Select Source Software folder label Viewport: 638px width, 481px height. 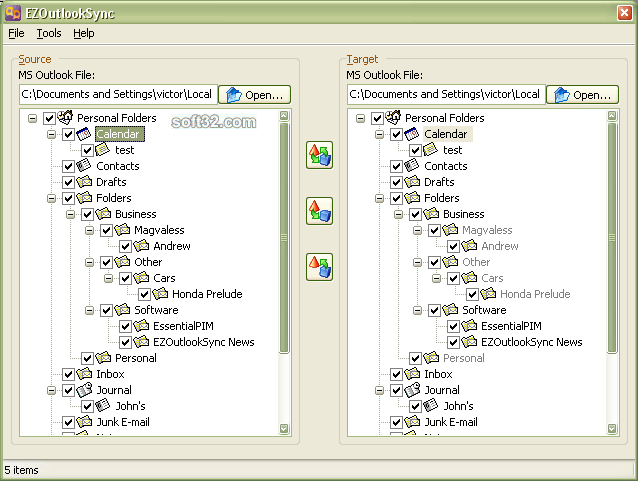tap(156, 310)
